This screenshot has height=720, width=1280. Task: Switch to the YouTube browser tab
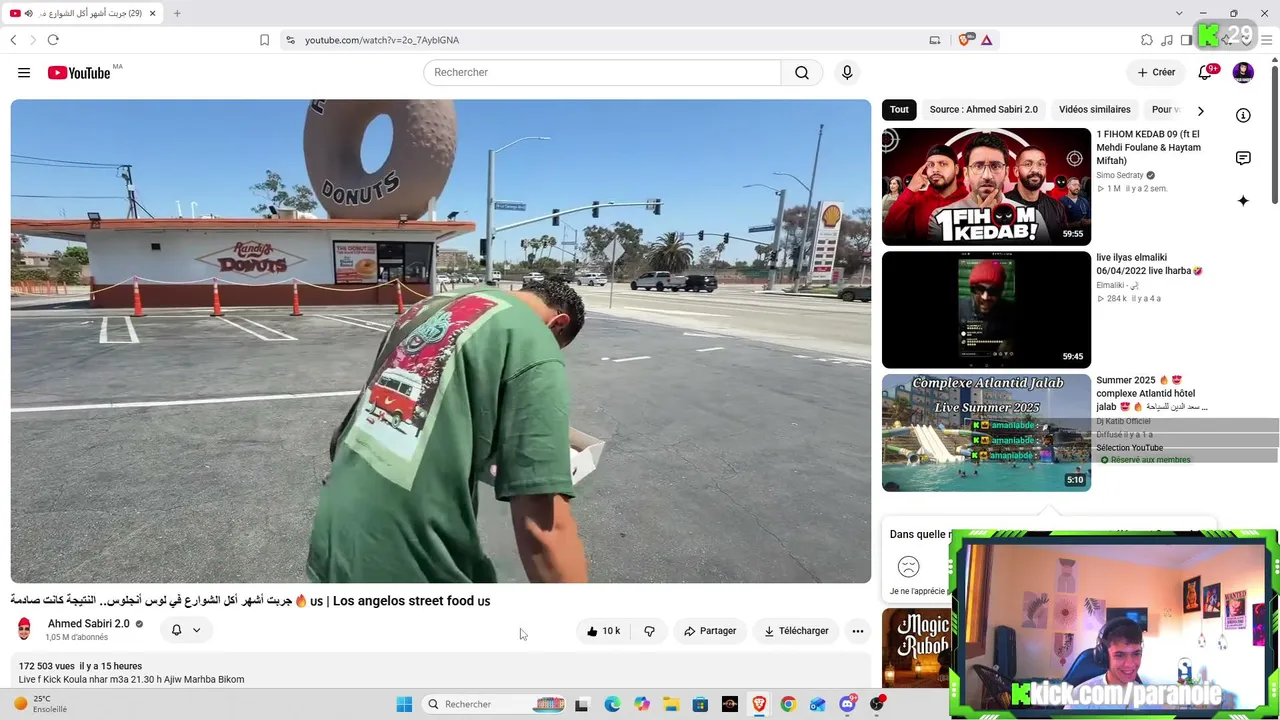pyautogui.click(x=82, y=13)
